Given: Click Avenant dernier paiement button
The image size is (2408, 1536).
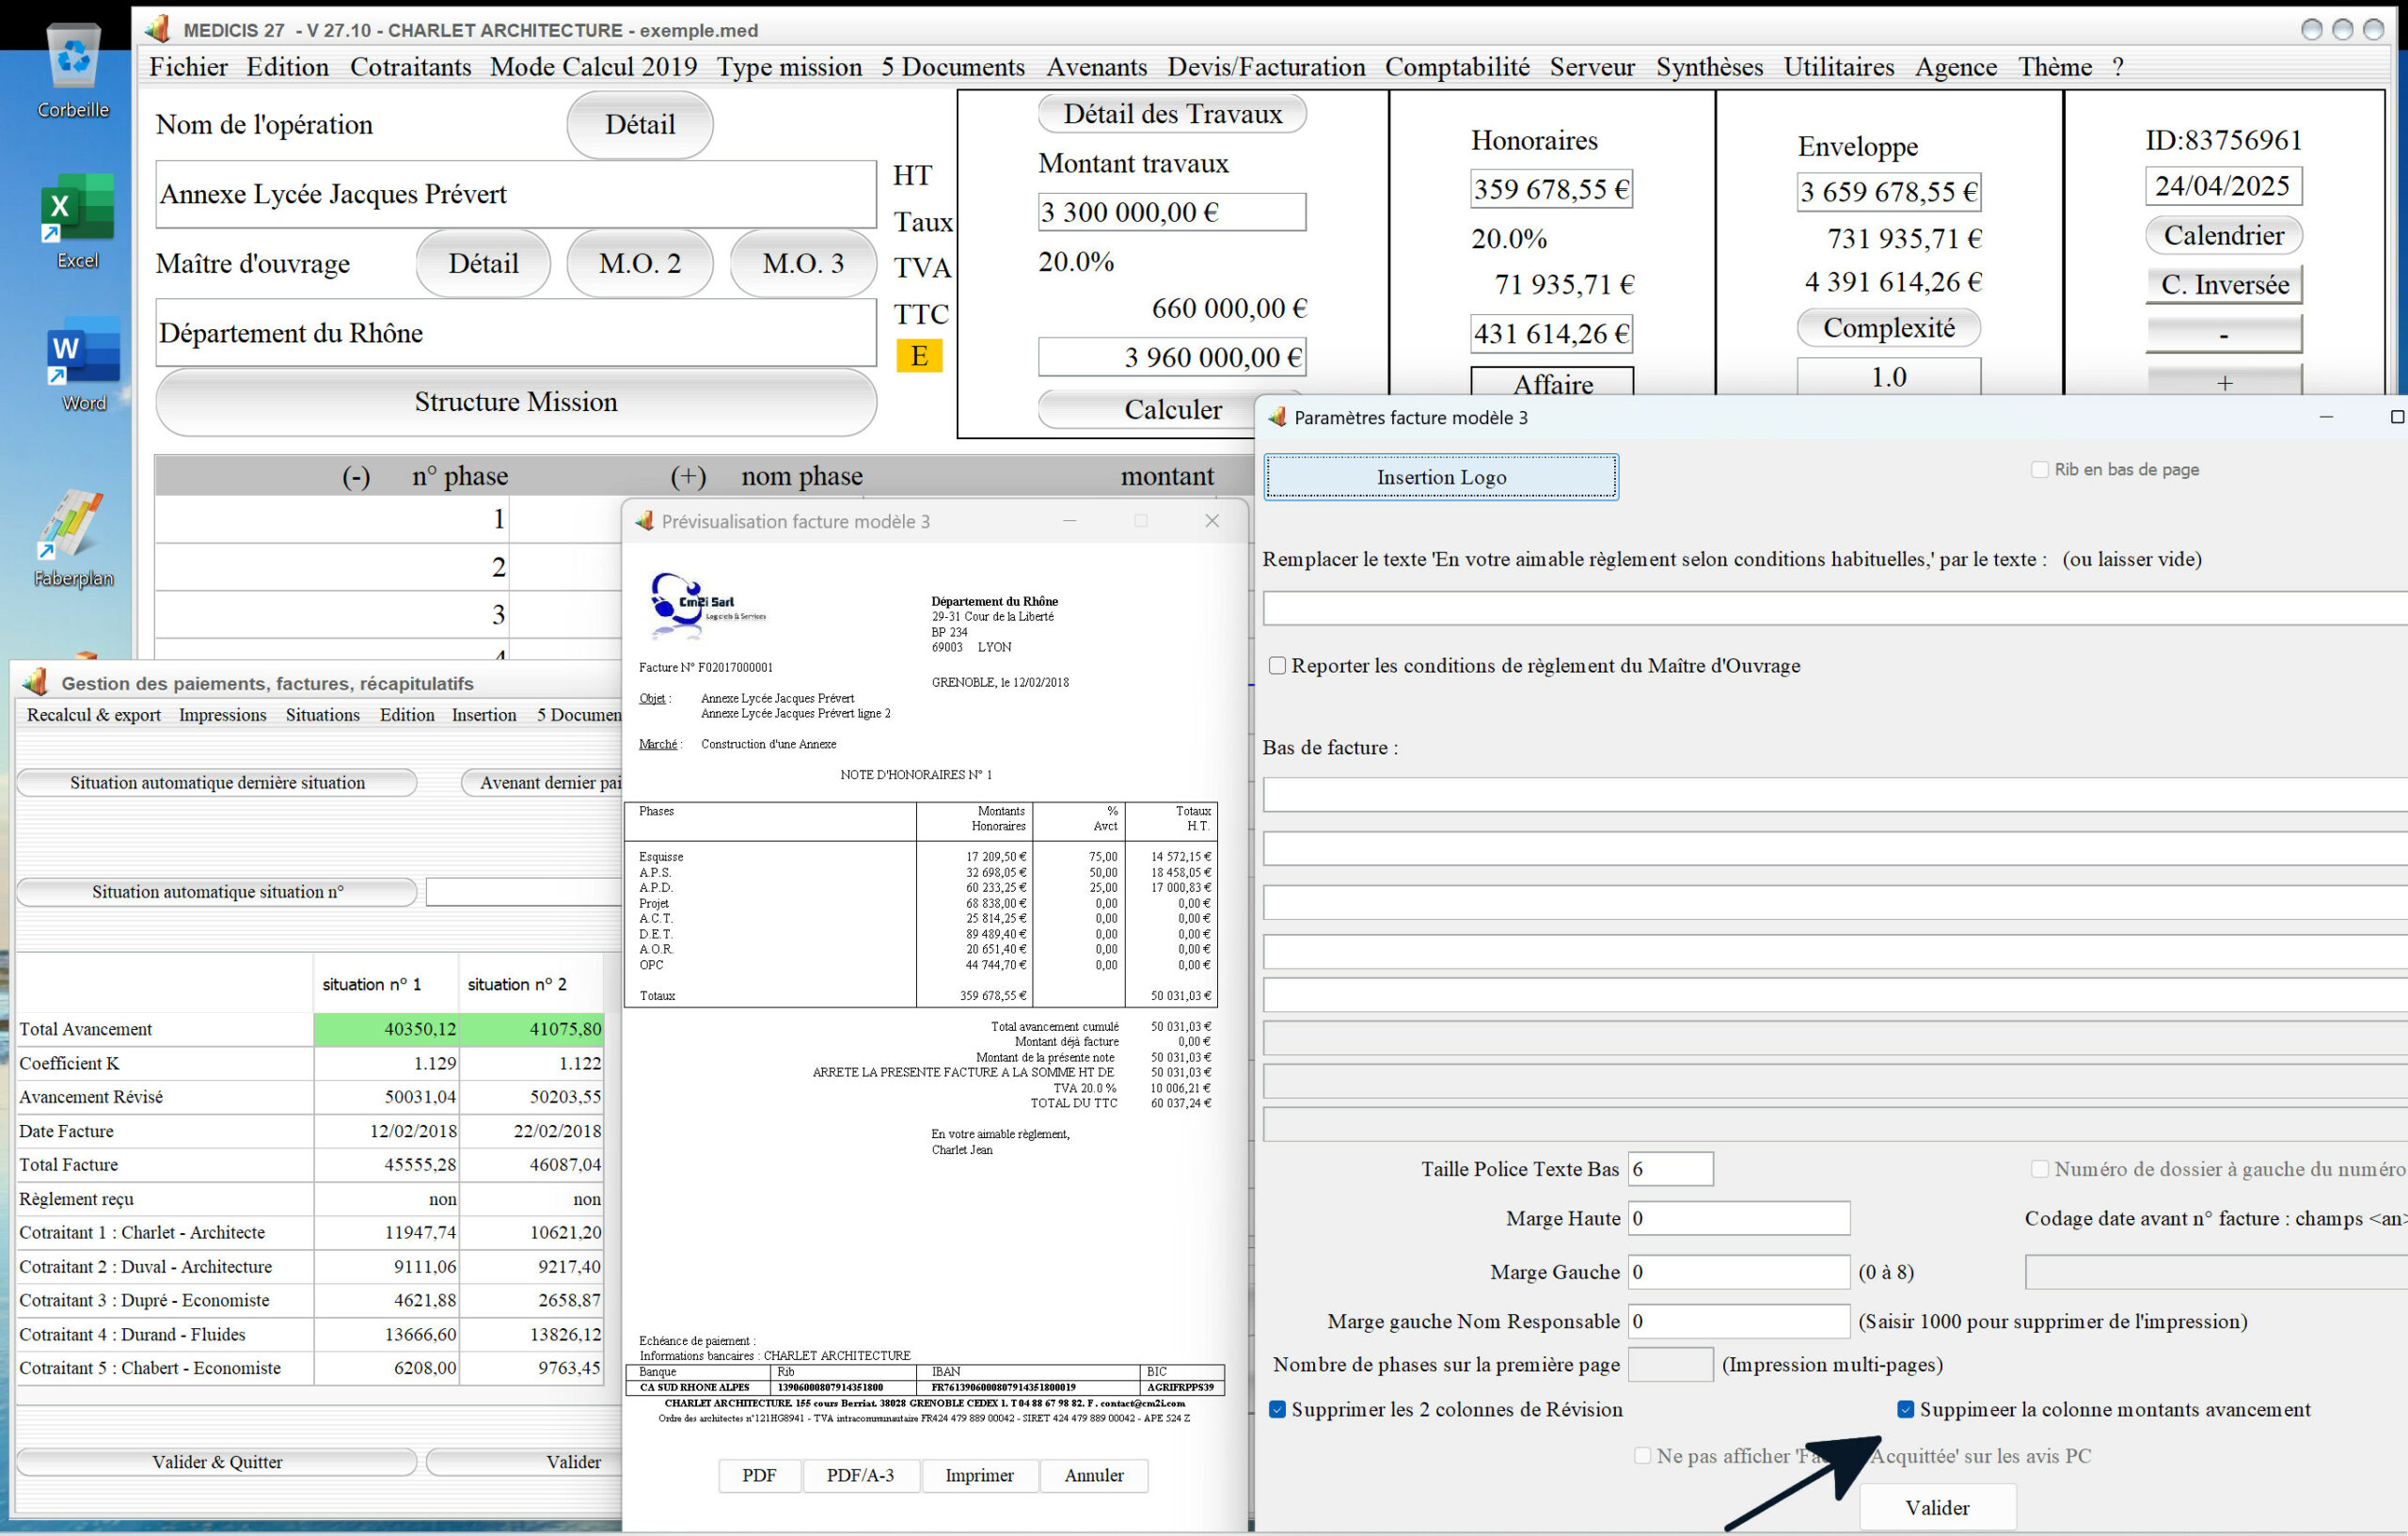Looking at the screenshot, I should tap(543, 783).
